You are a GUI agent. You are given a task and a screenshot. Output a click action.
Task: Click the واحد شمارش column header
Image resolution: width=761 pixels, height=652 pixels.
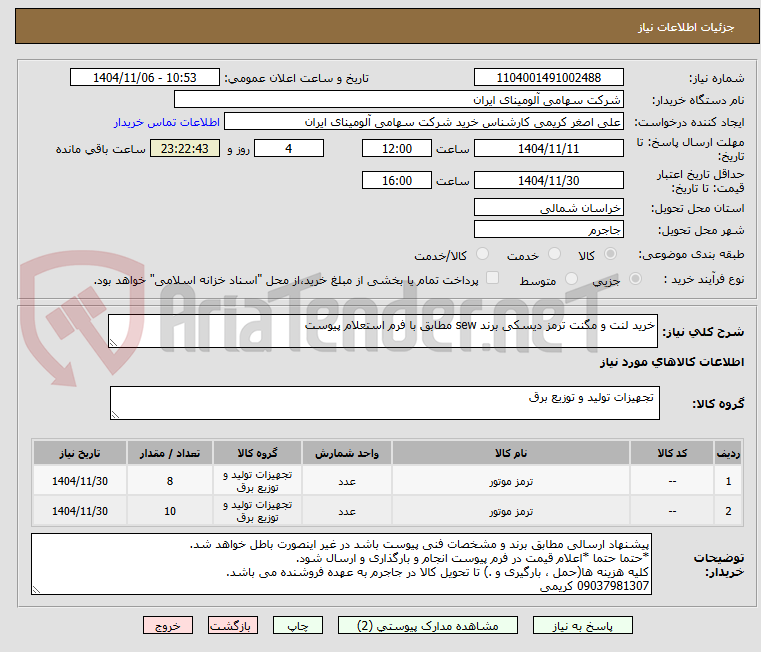(347, 453)
